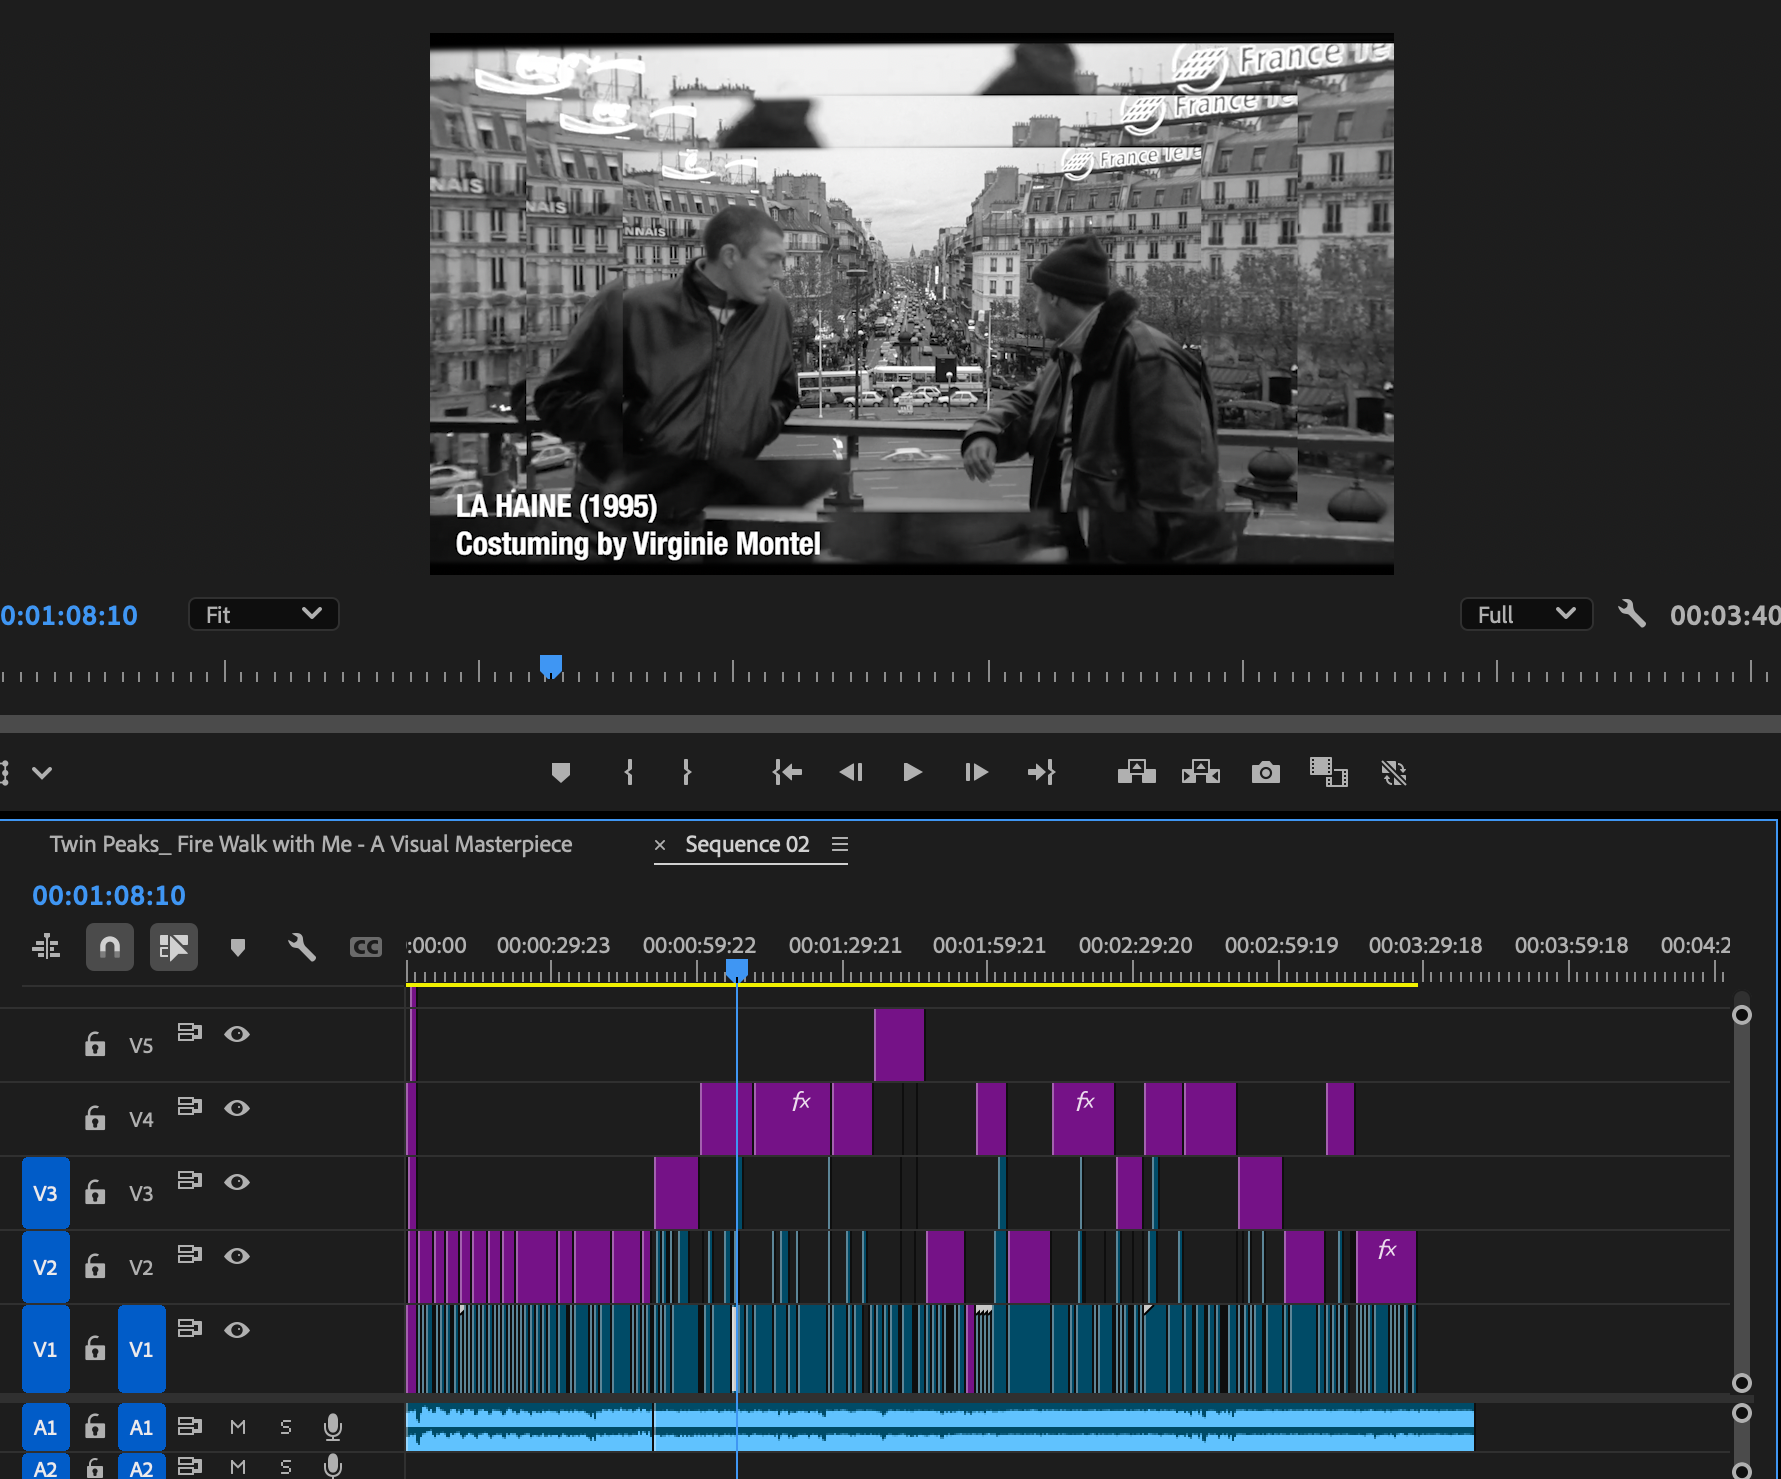Hide track V4 output eye
Screen dimensions: 1781x1479
coord(237,1108)
